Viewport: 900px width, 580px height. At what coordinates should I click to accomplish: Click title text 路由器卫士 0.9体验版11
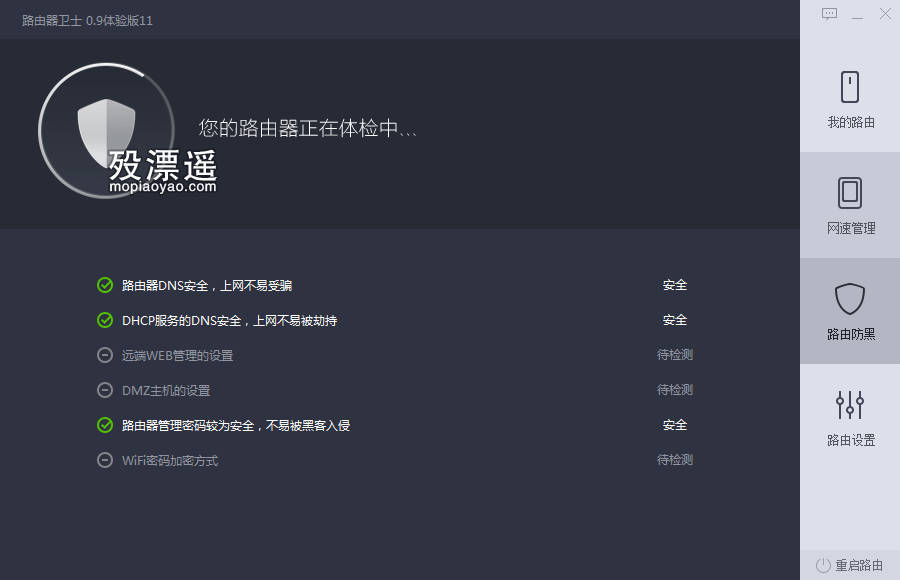pos(87,21)
